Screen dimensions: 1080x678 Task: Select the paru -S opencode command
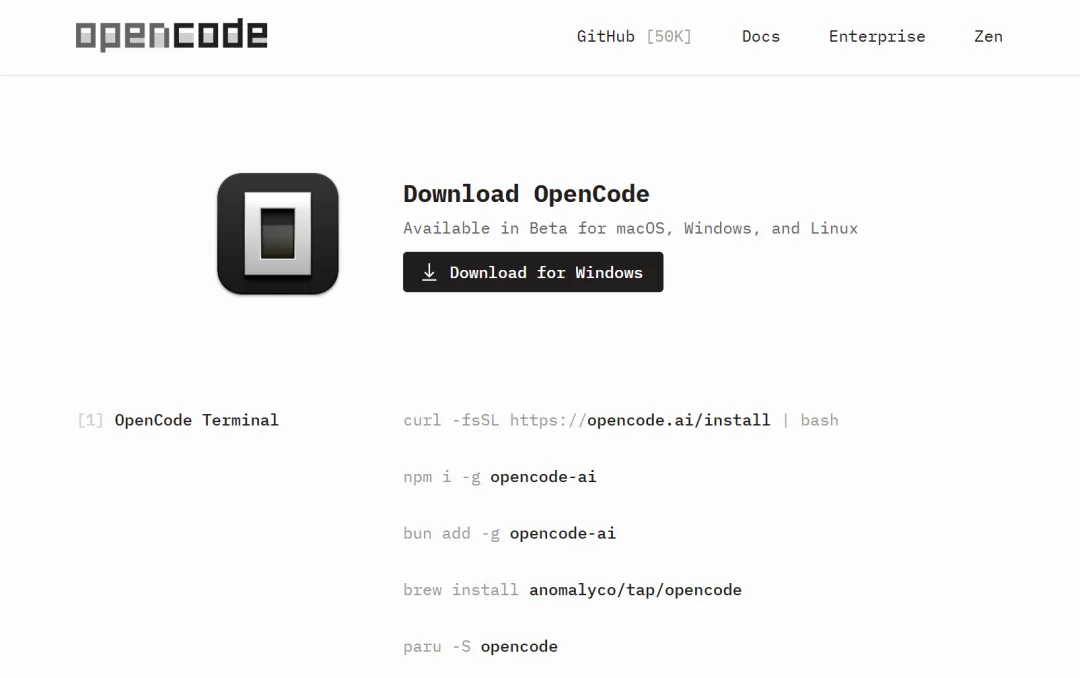480,646
